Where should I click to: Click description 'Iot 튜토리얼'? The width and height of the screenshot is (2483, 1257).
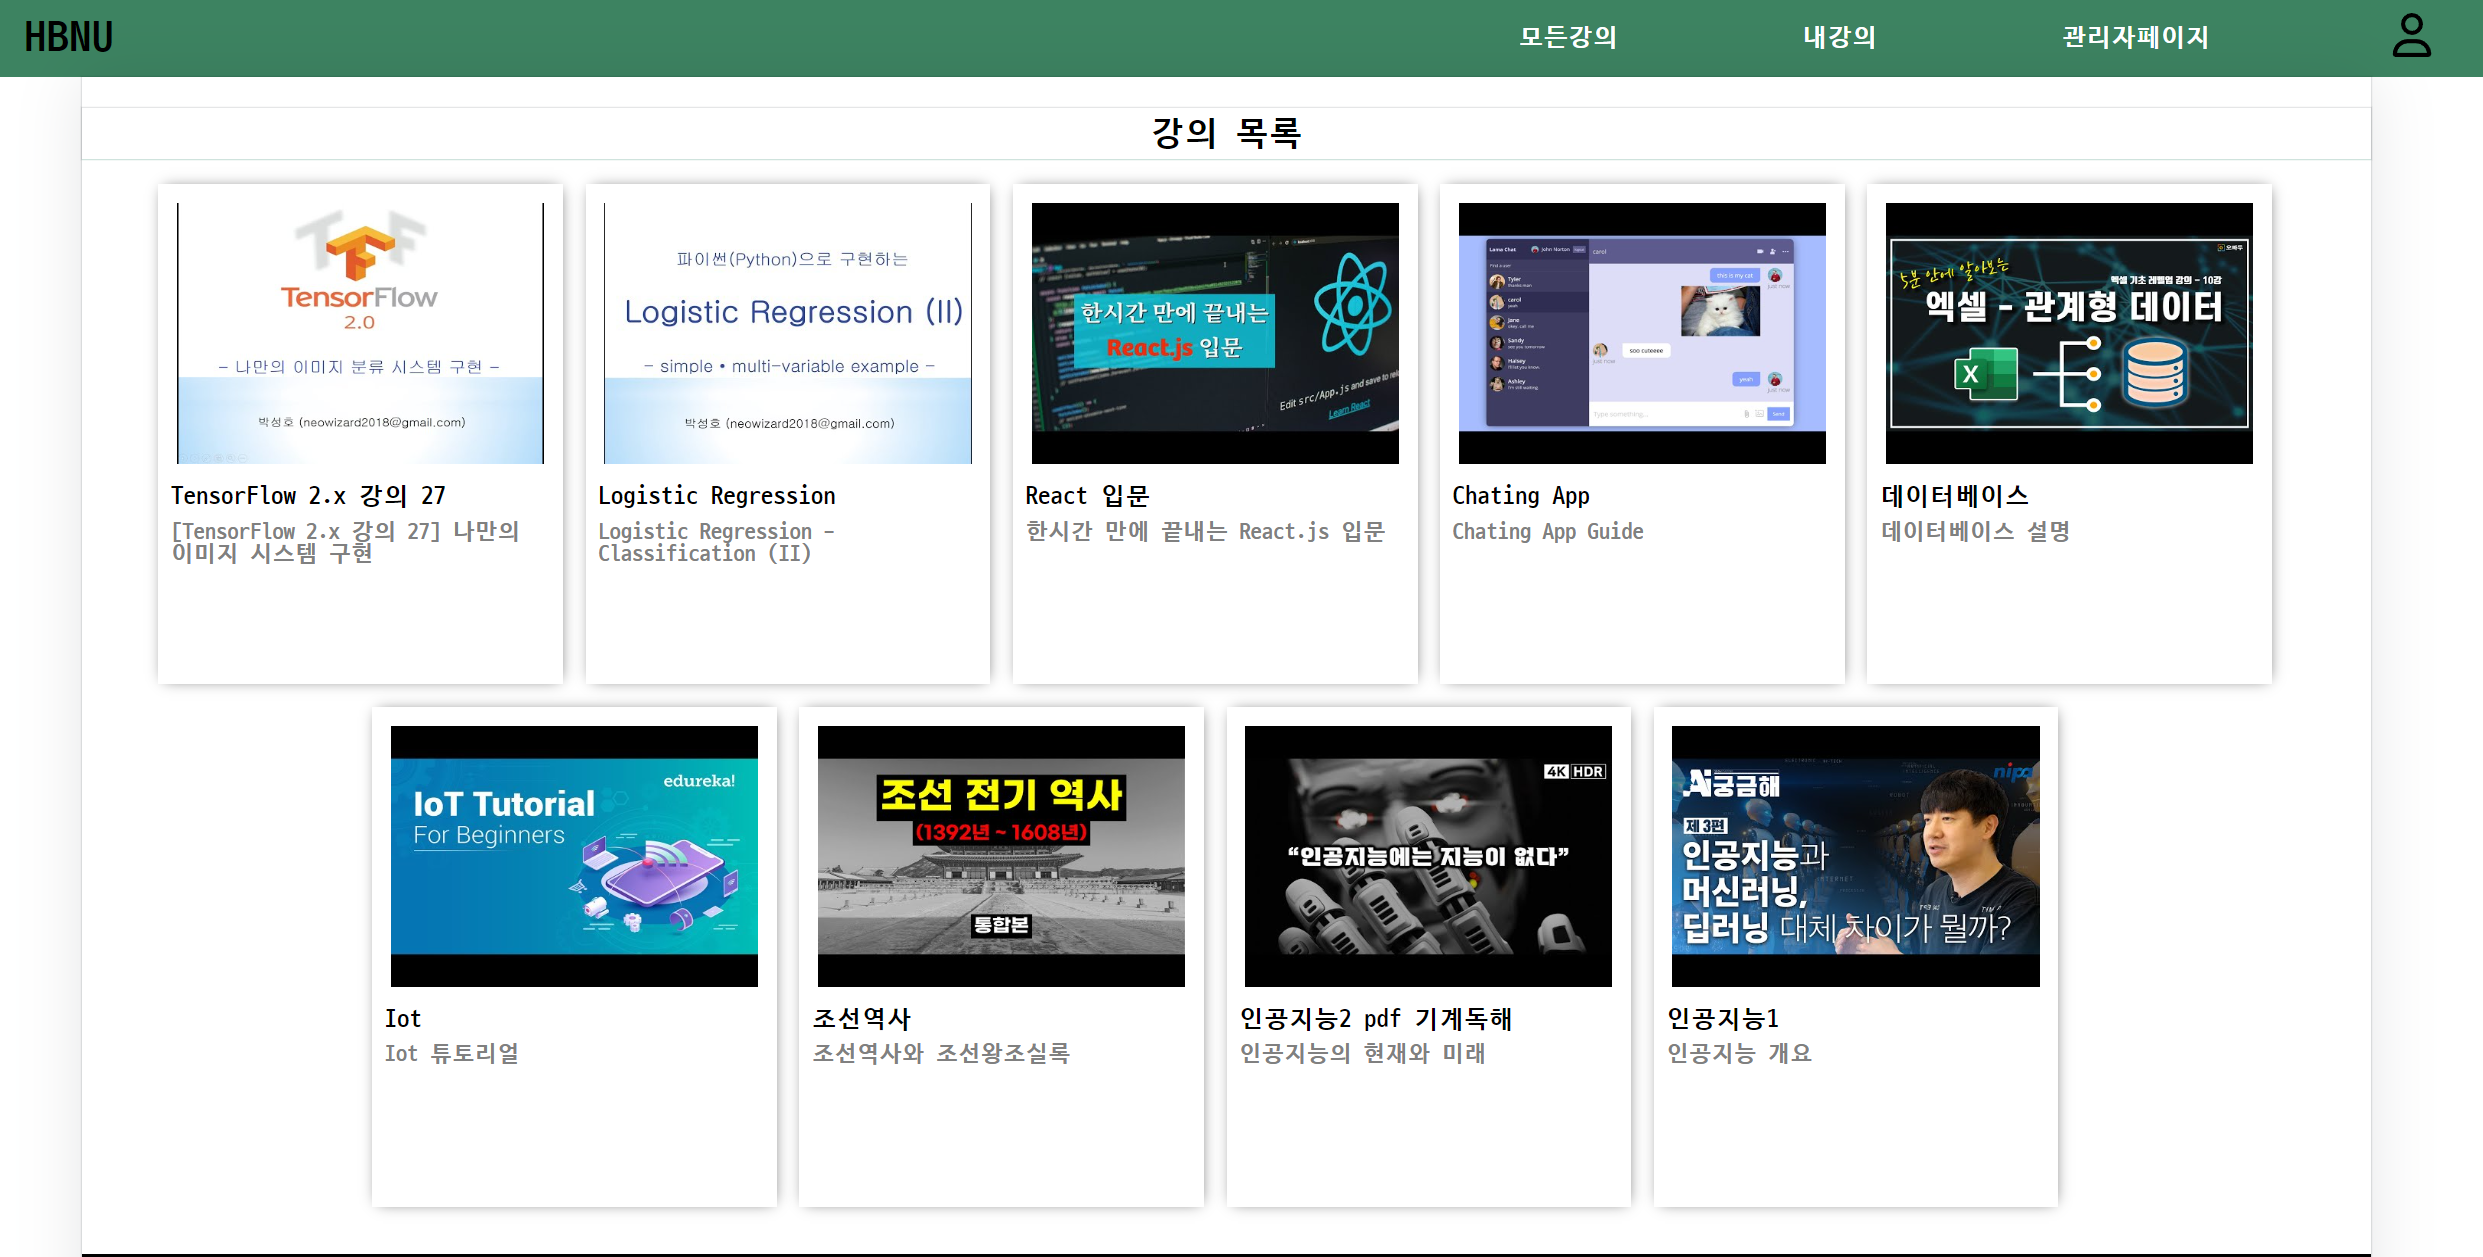[x=452, y=1054]
